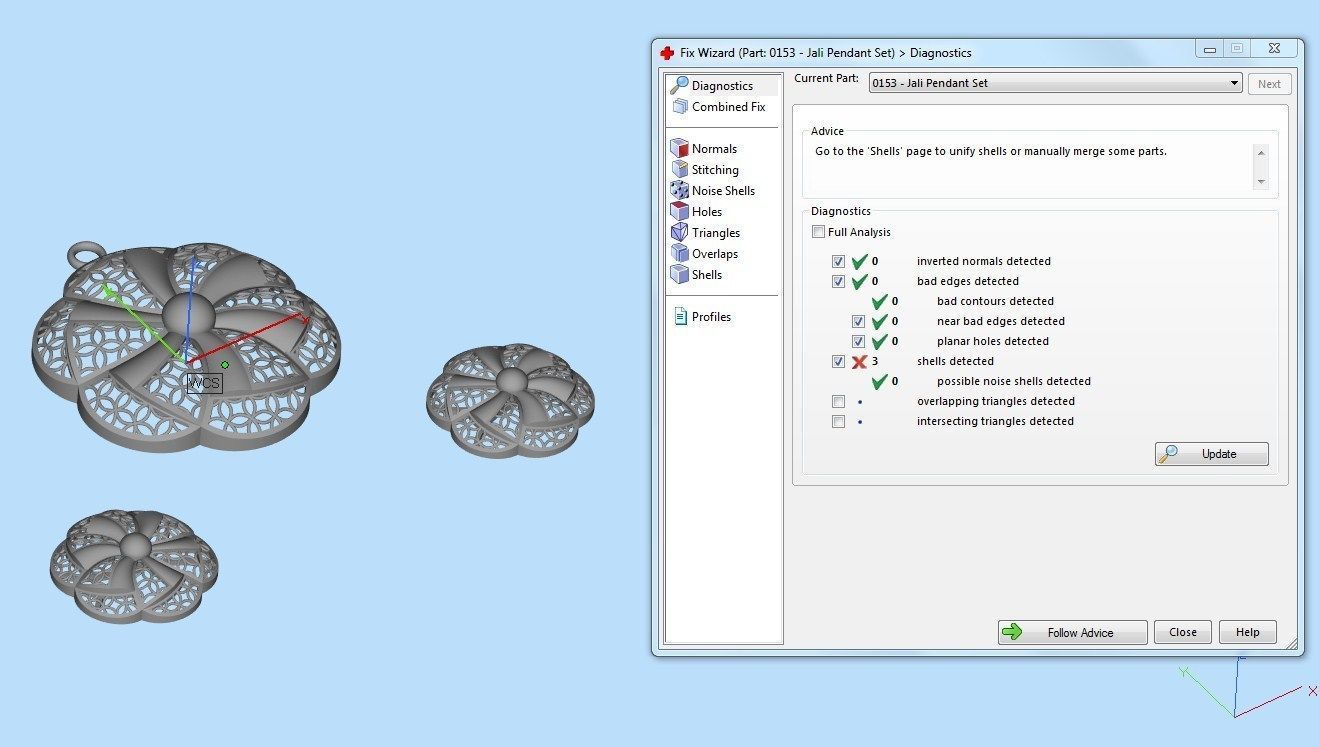Click the Help button
Image resolution: width=1319 pixels, height=747 pixels.
pyautogui.click(x=1247, y=632)
